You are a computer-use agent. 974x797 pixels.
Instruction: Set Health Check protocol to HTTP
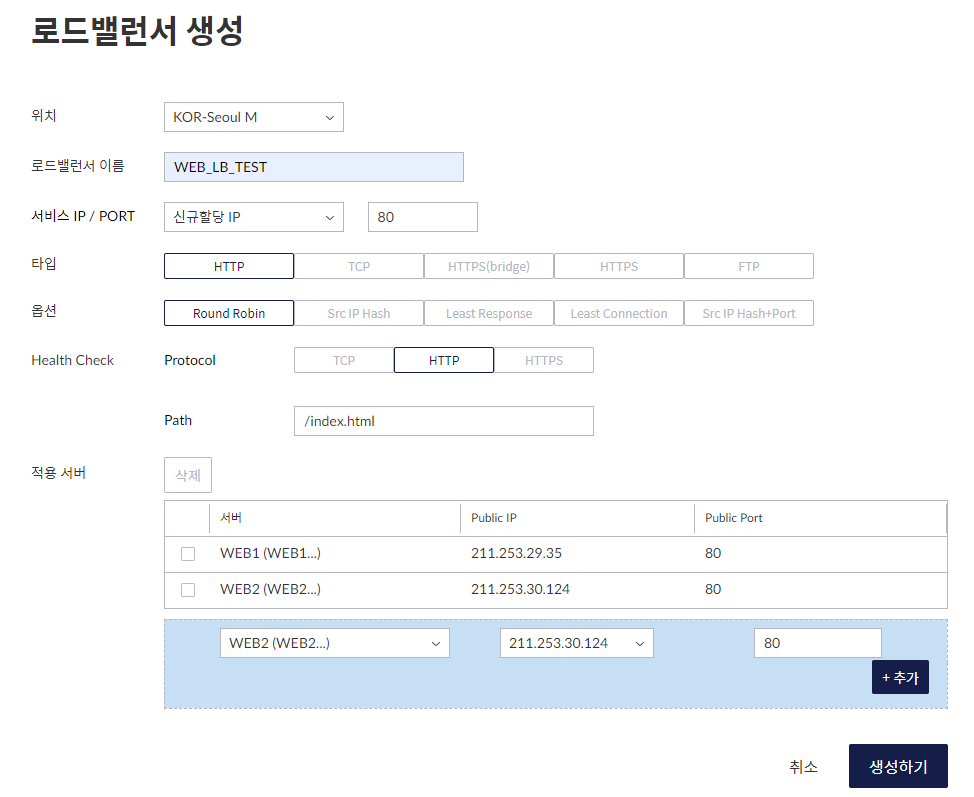444,360
